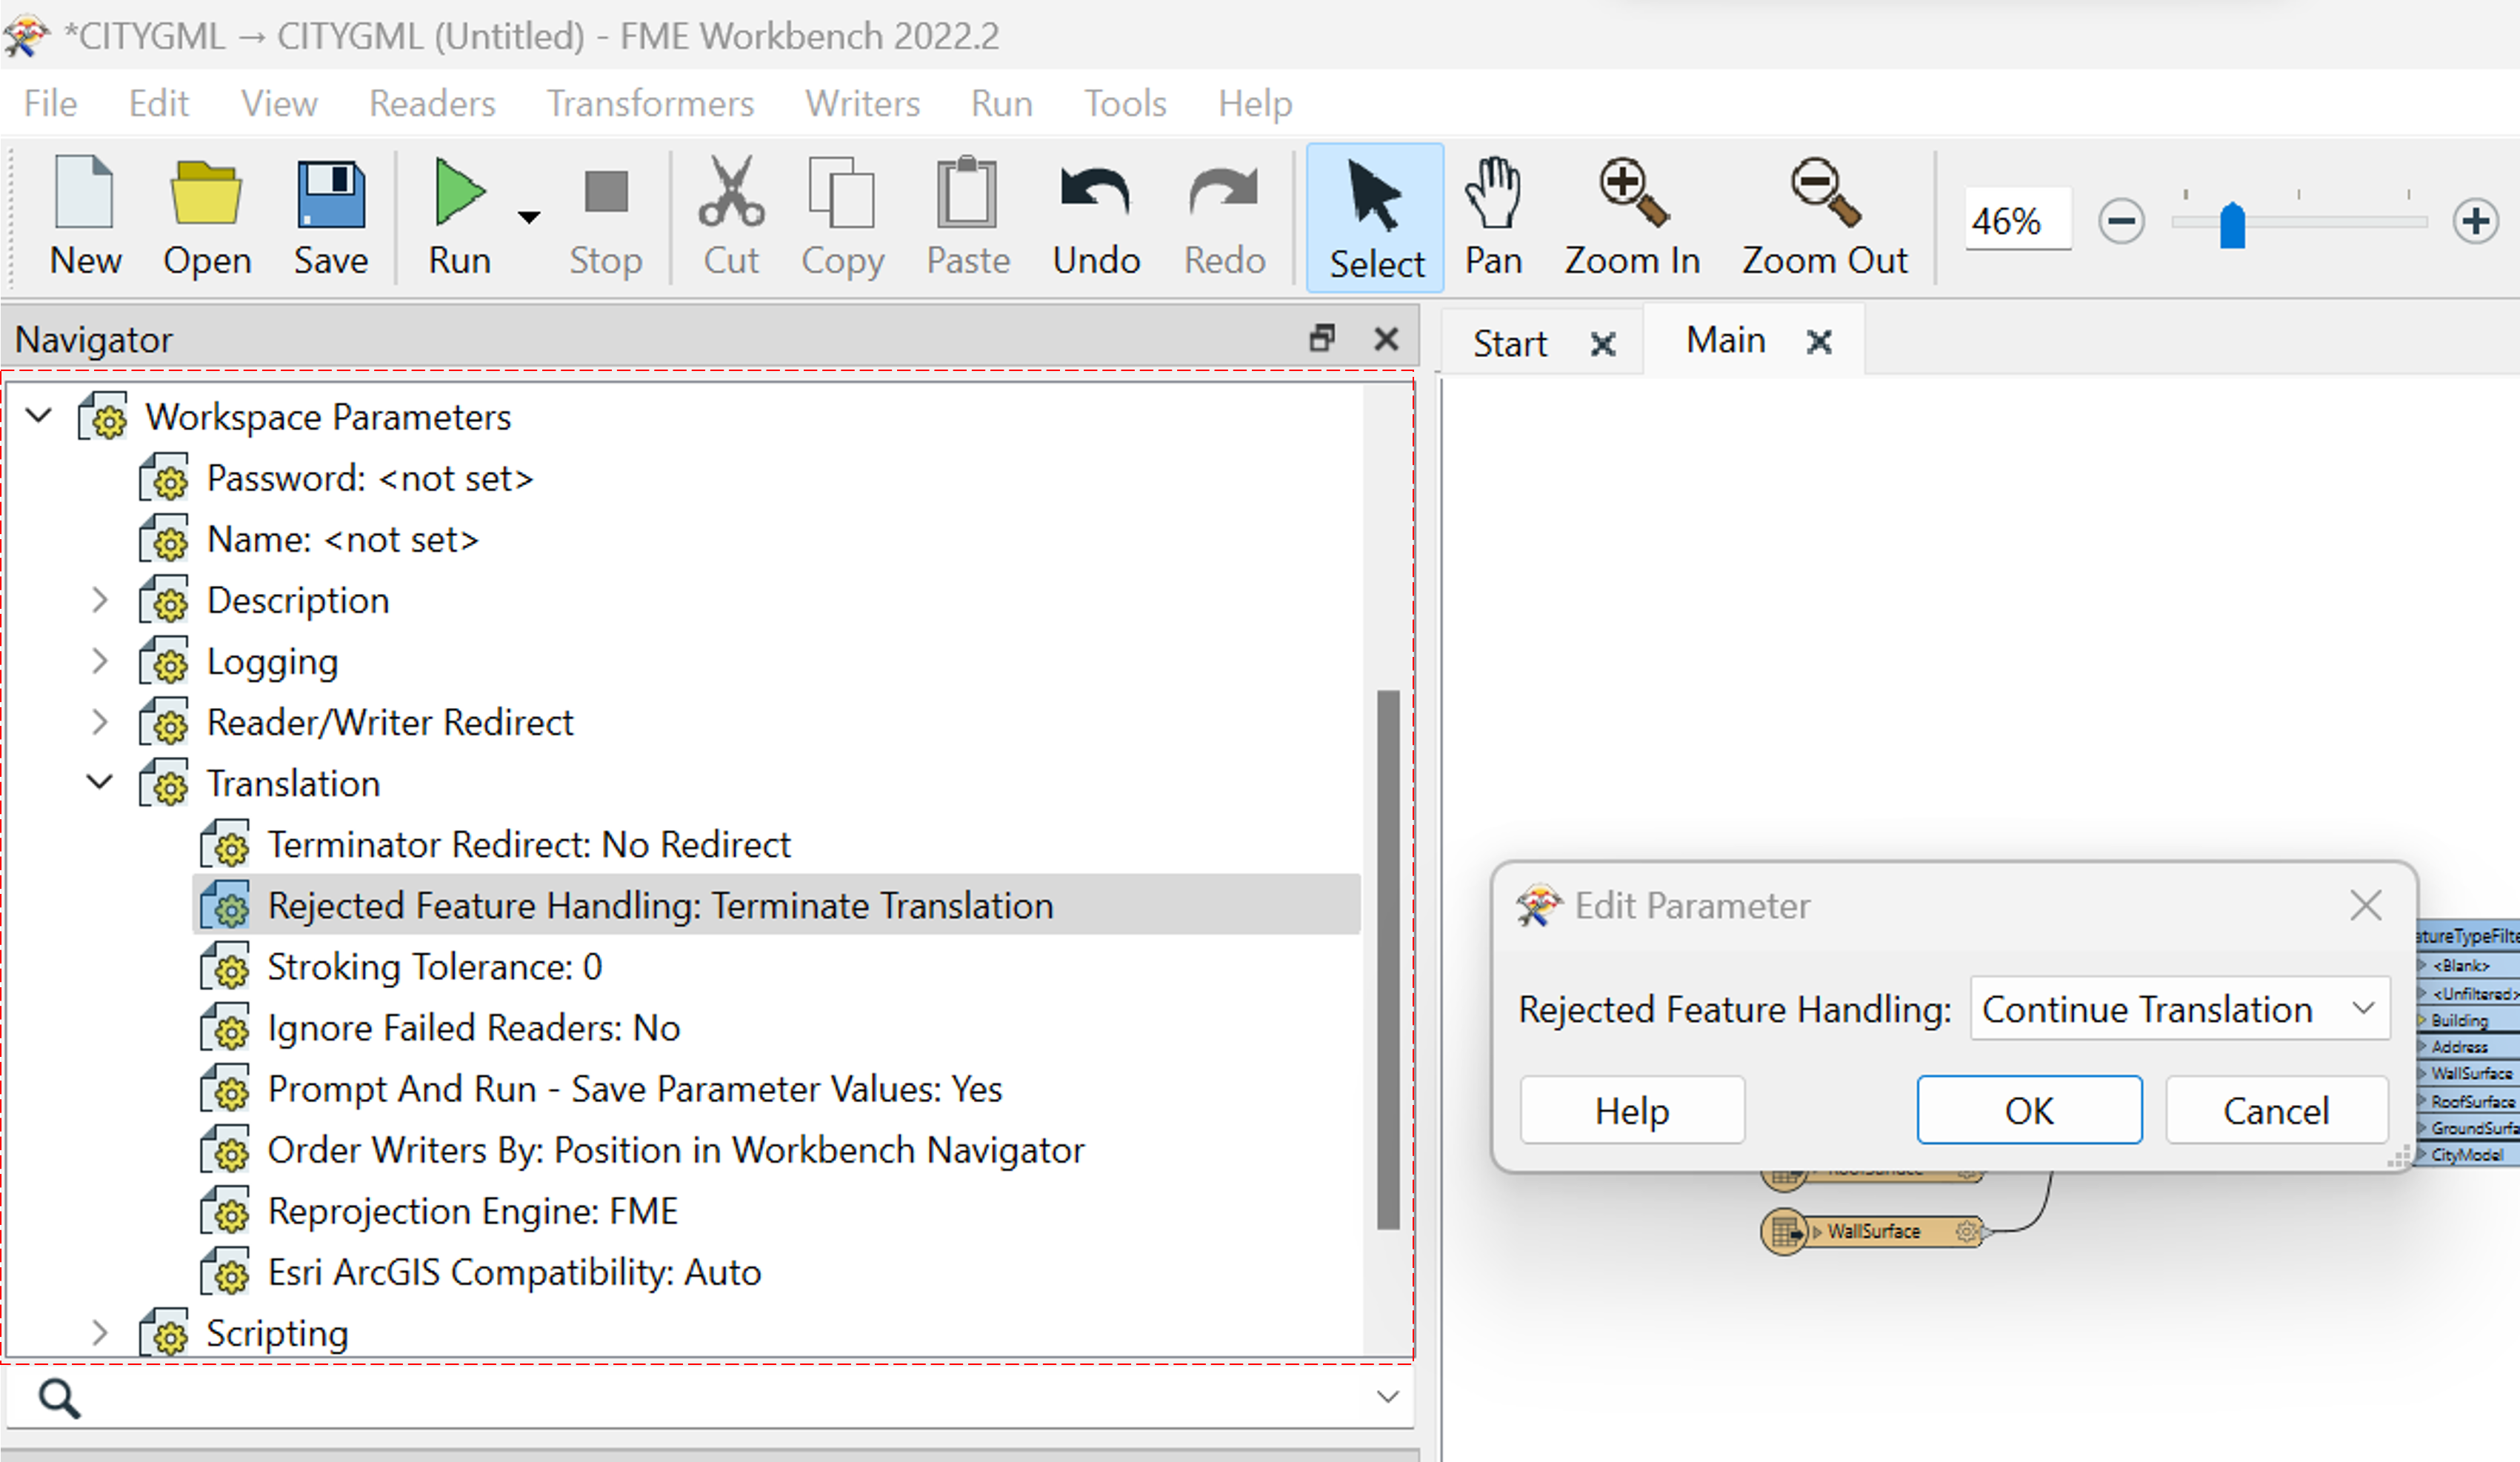Expand the Description node
This screenshot has width=2520, height=1462.
click(x=99, y=600)
